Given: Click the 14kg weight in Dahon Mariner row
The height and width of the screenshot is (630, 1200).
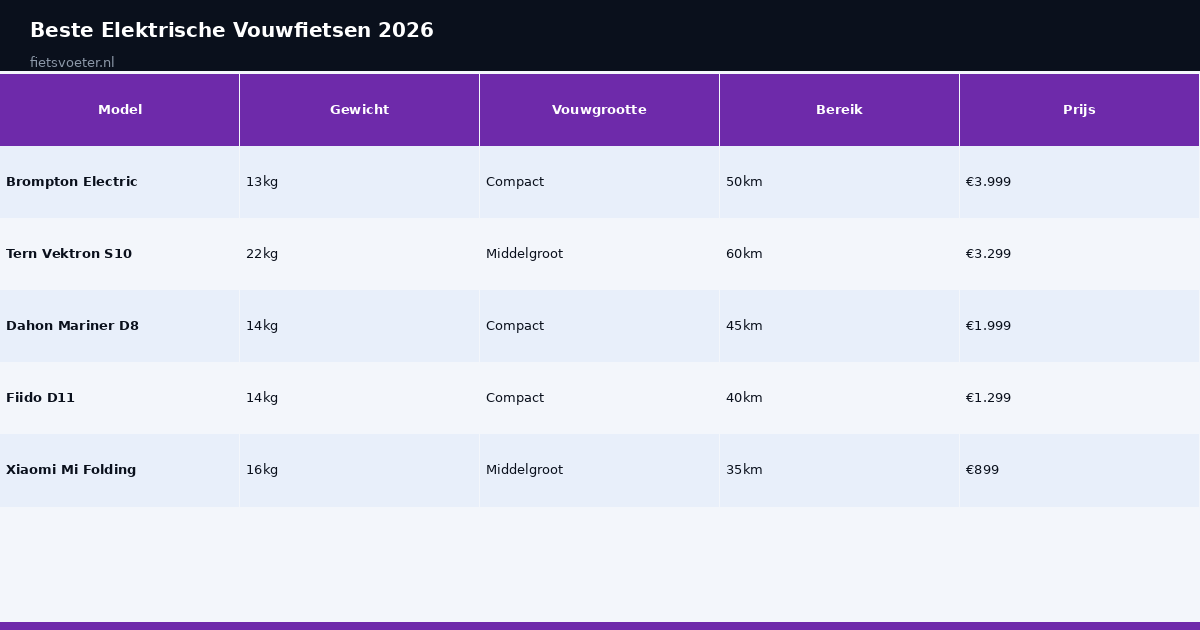Looking at the screenshot, I should [x=262, y=326].
